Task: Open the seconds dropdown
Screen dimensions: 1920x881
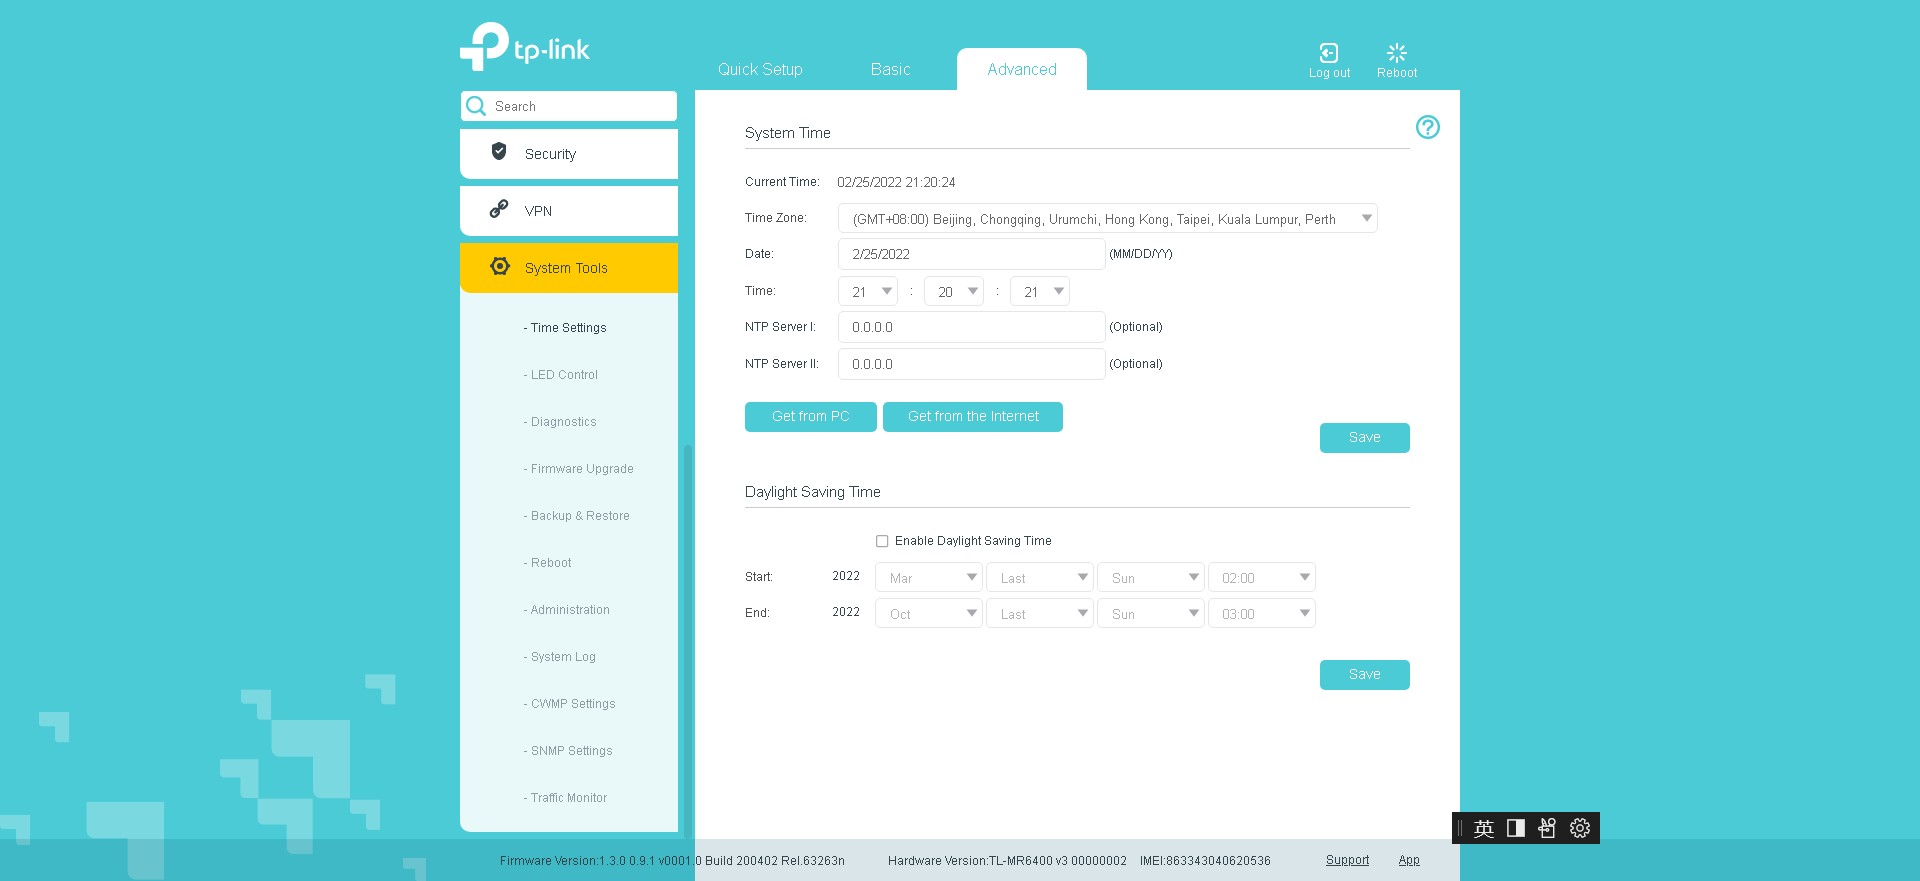Action: 1039,292
